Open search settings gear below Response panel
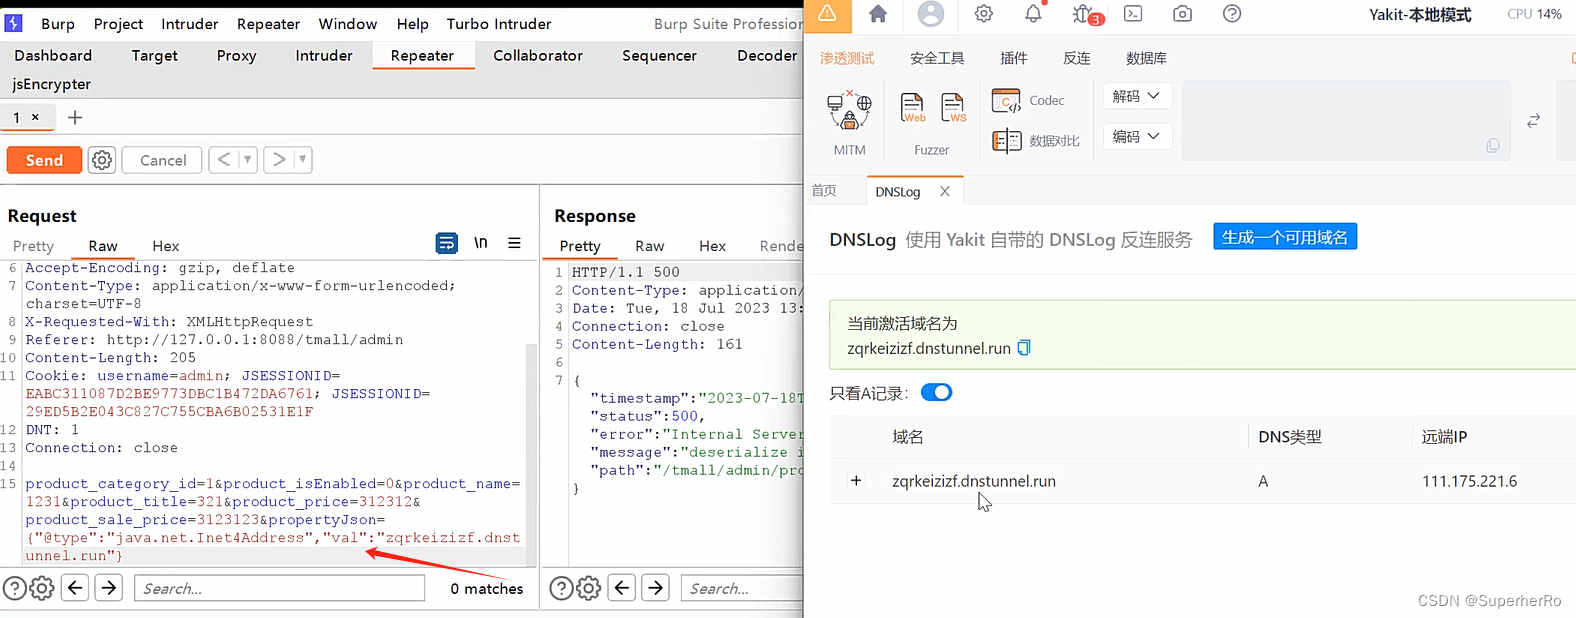1576x618 pixels. pos(589,588)
